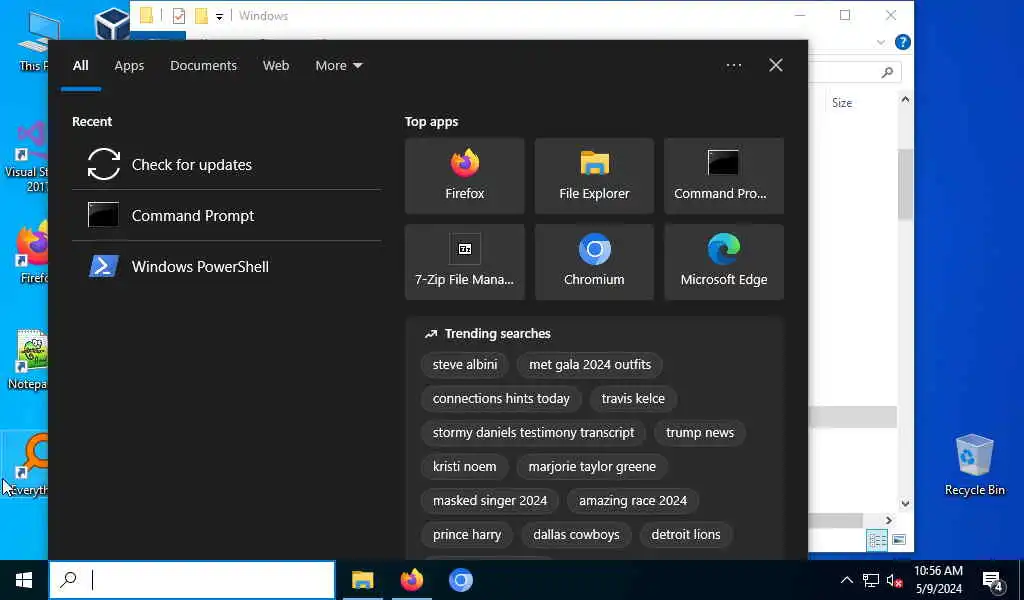This screenshot has width=1024, height=600.
Task: Select detroit lions trending search
Action: (x=686, y=534)
